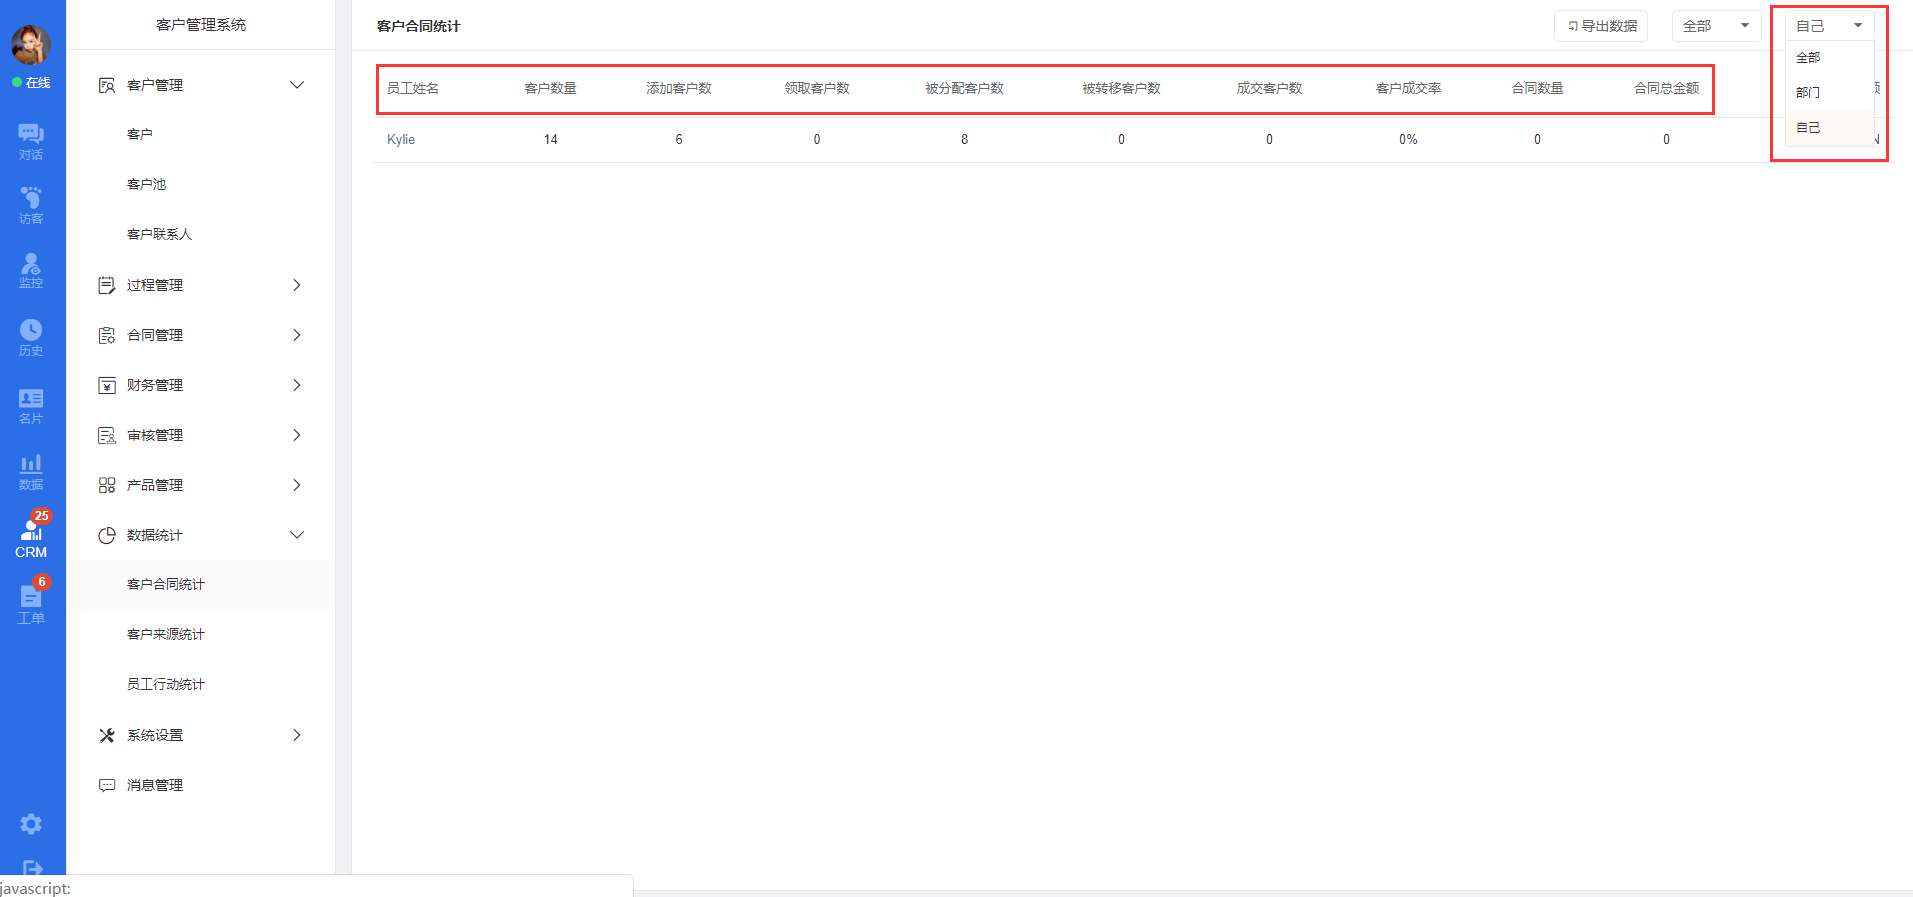Click the 合同数量 column header
The width and height of the screenshot is (1913, 897).
point(1537,88)
